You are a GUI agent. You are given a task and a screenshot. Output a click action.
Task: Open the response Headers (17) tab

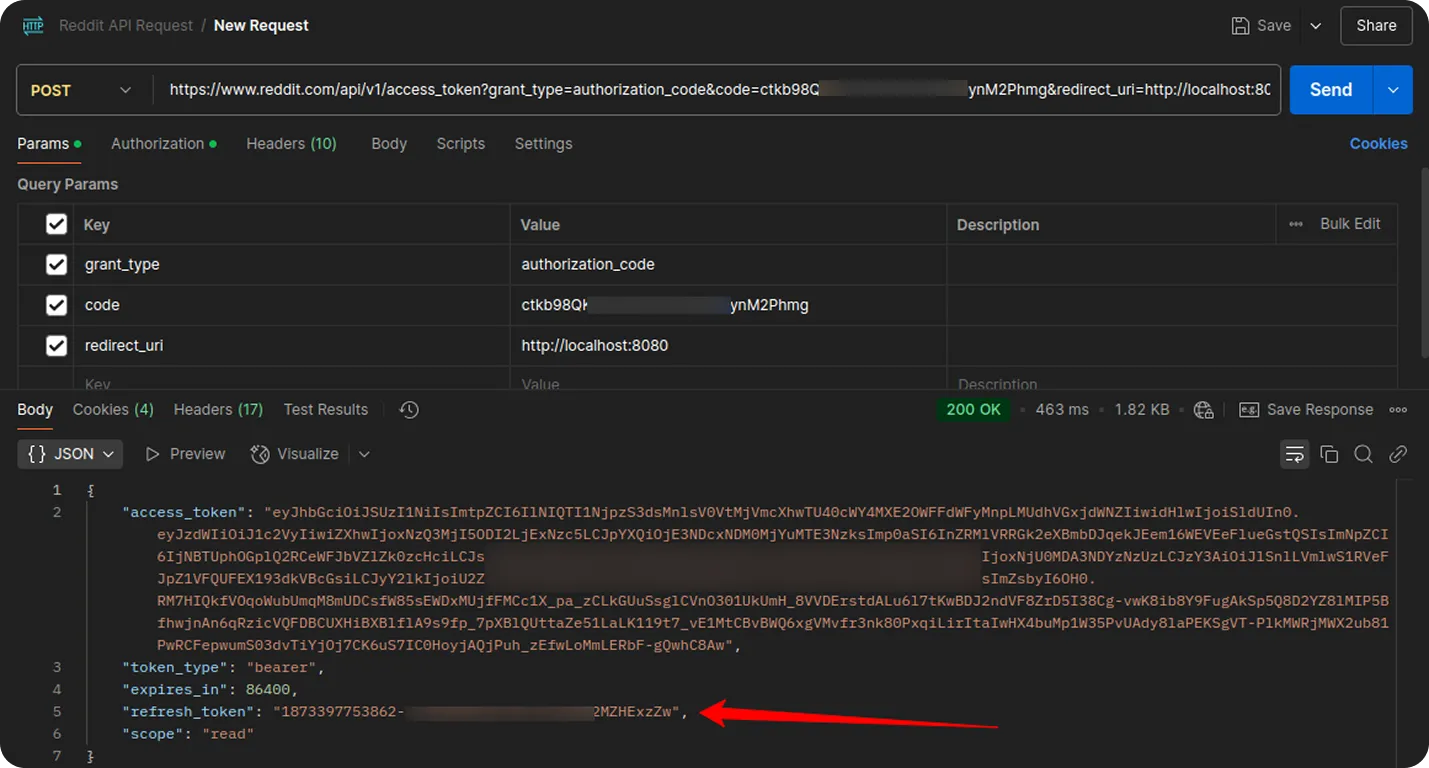(218, 410)
